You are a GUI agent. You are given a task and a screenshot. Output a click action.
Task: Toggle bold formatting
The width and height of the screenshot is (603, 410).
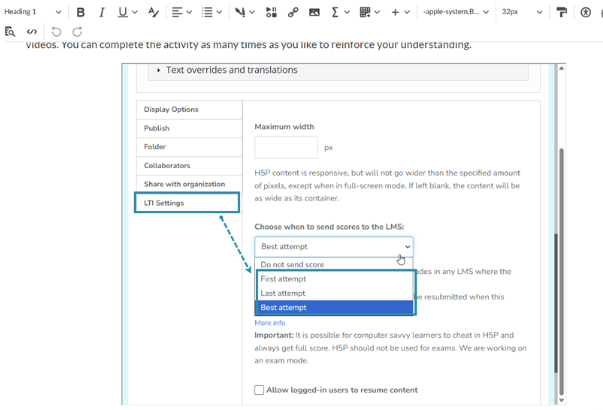80,12
